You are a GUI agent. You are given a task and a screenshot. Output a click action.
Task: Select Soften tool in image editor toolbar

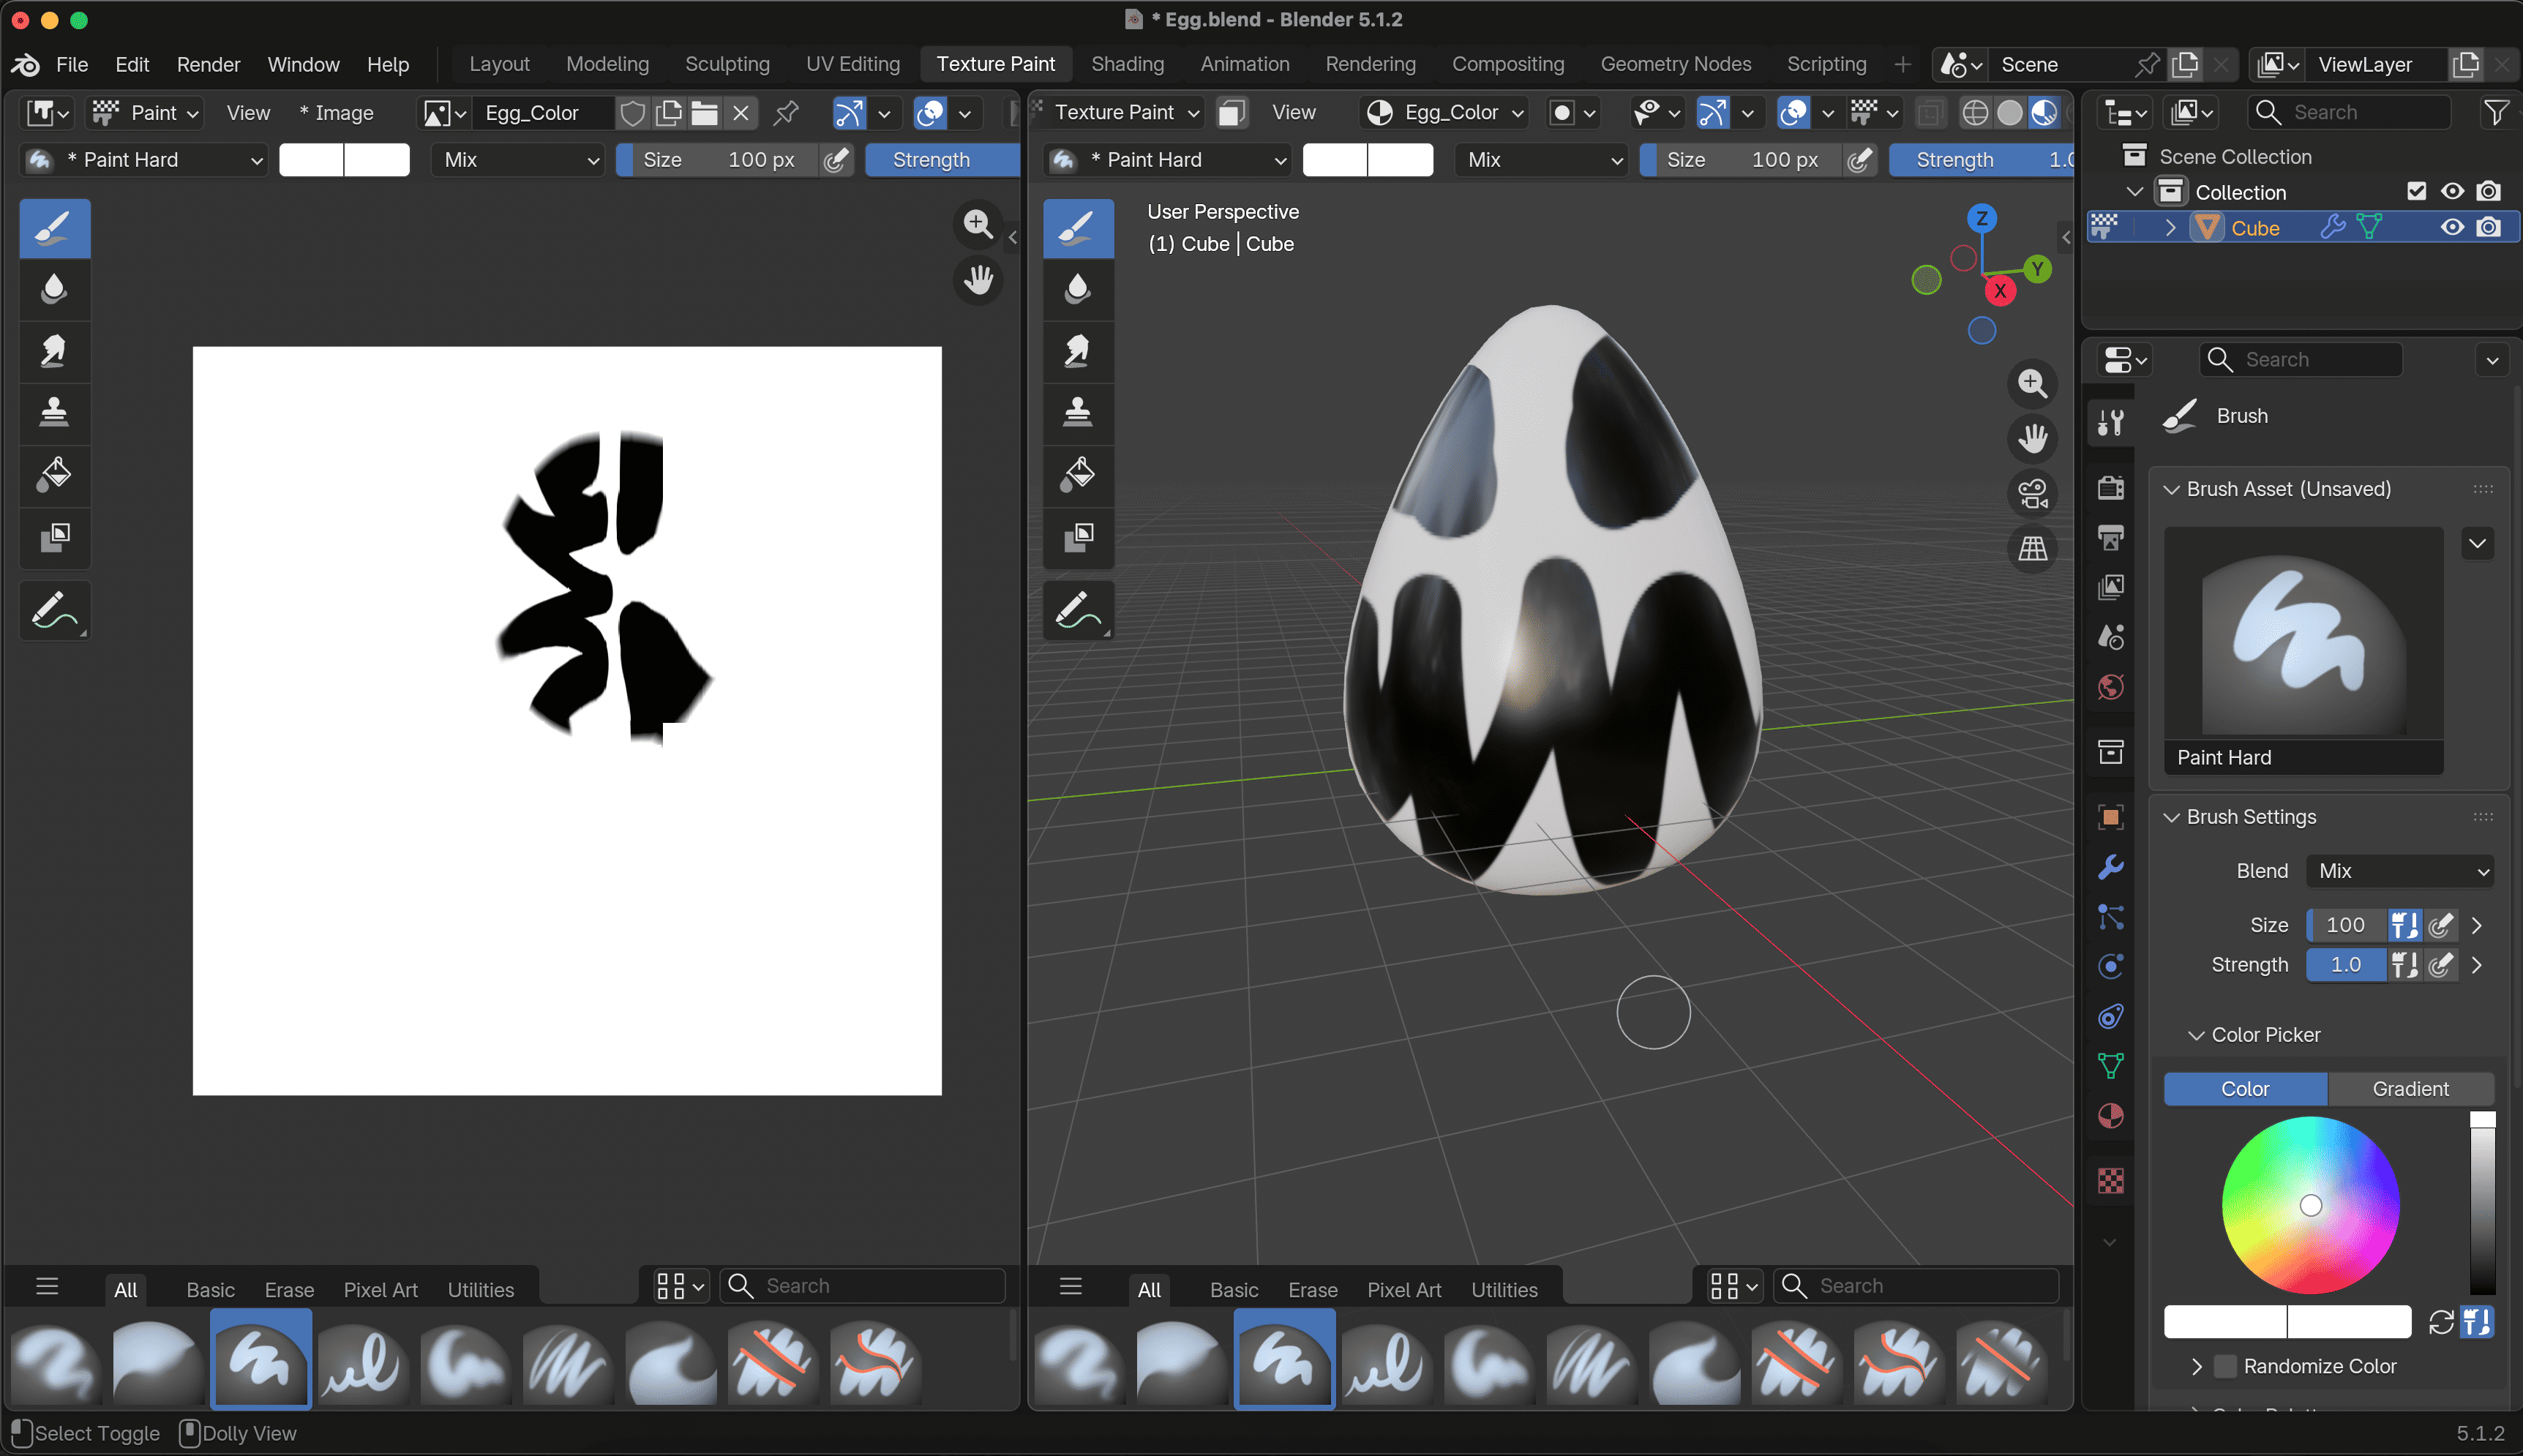(54, 290)
